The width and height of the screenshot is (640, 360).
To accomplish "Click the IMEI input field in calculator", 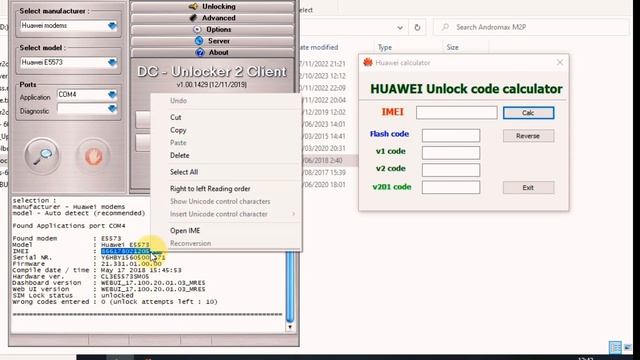I will [x=457, y=113].
